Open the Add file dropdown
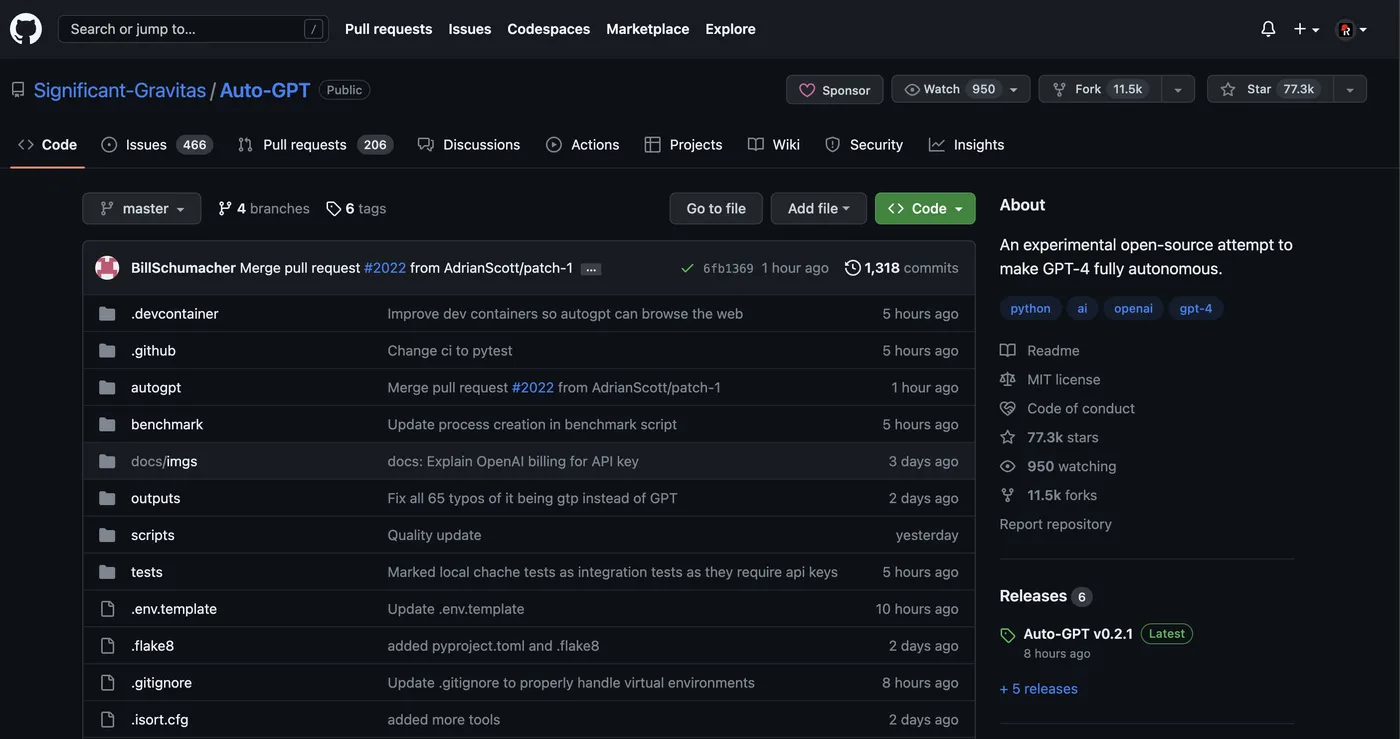The width and height of the screenshot is (1400, 739). (x=819, y=208)
